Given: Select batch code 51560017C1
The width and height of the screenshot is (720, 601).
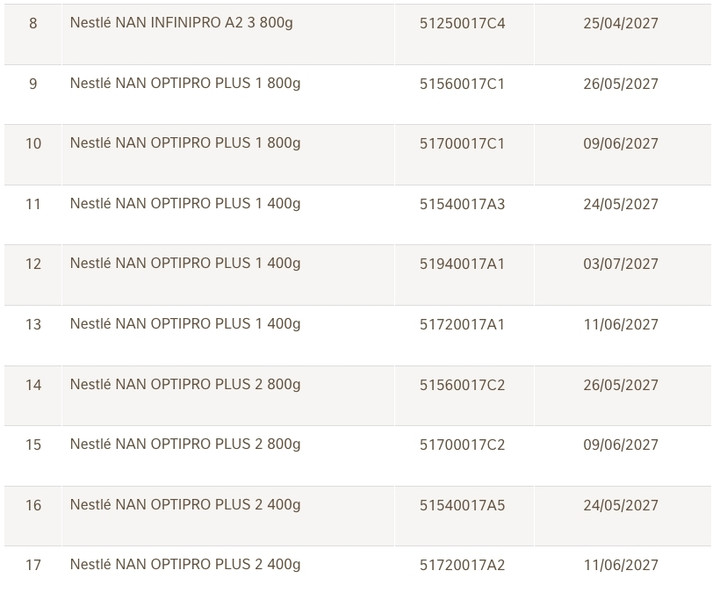Looking at the screenshot, I should tap(462, 84).
